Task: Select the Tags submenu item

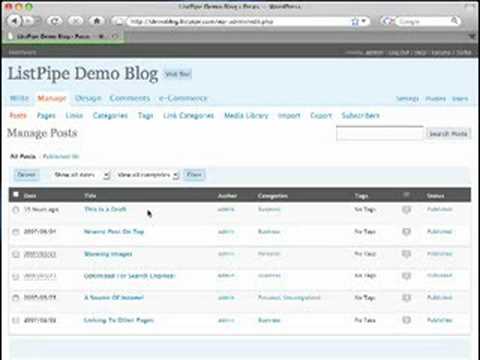Action: tap(146, 115)
